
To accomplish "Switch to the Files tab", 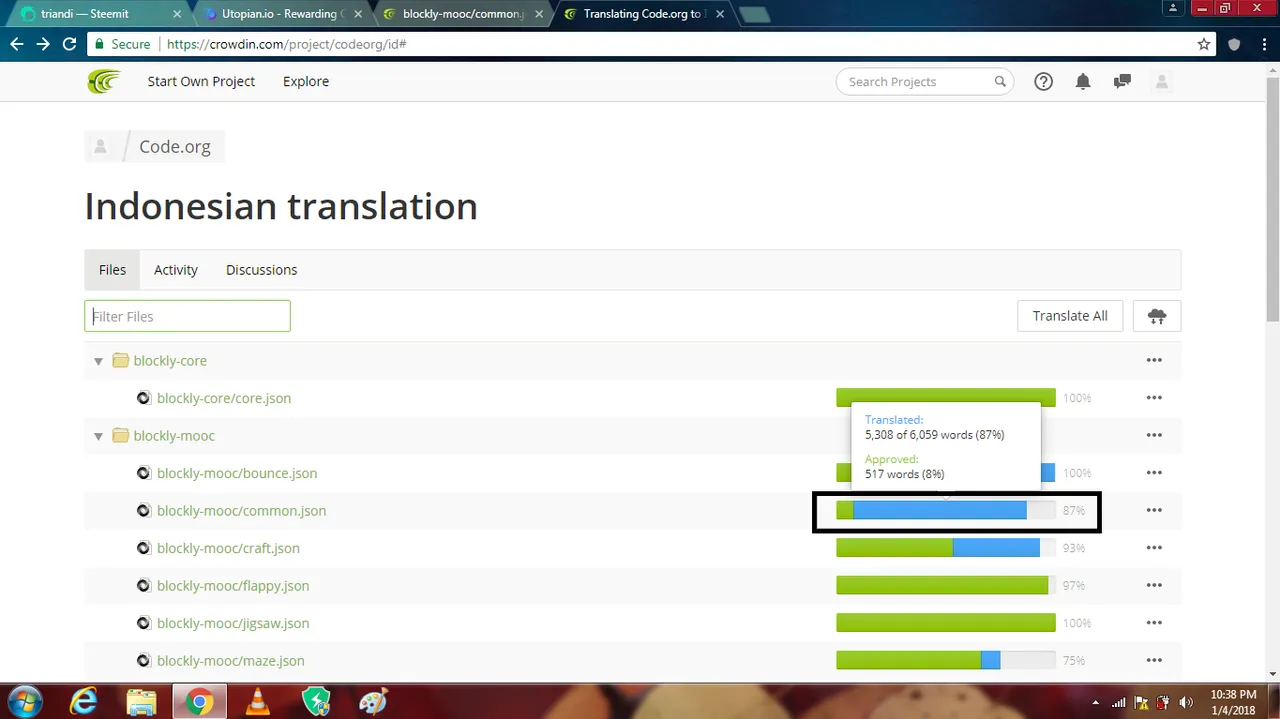I will click(x=112, y=270).
